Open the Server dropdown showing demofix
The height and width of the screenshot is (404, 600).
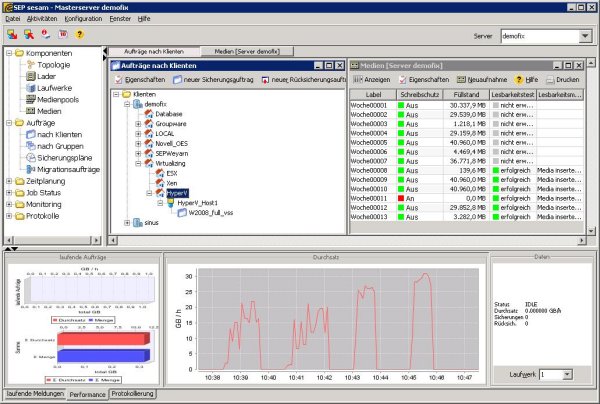pos(585,36)
